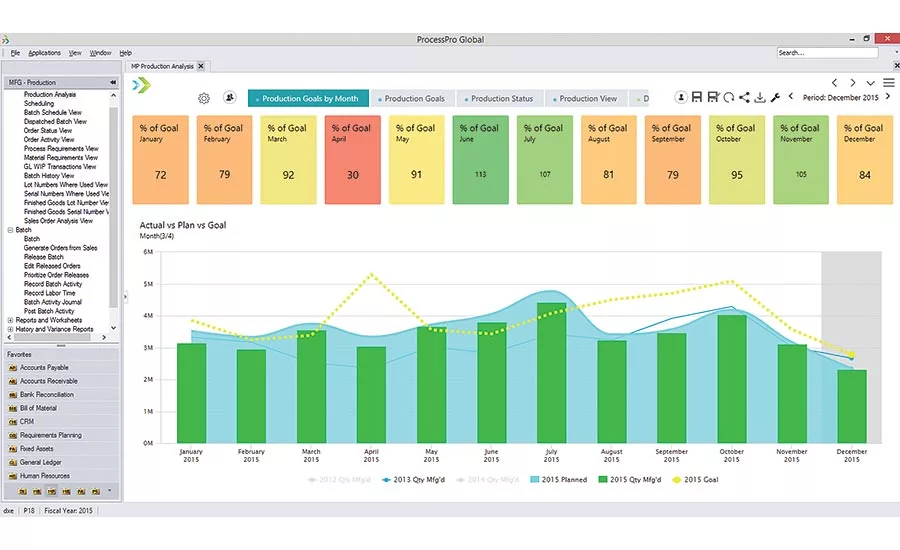Collapse the Batch tree node
The width and height of the screenshot is (900, 550).
pos(10,230)
